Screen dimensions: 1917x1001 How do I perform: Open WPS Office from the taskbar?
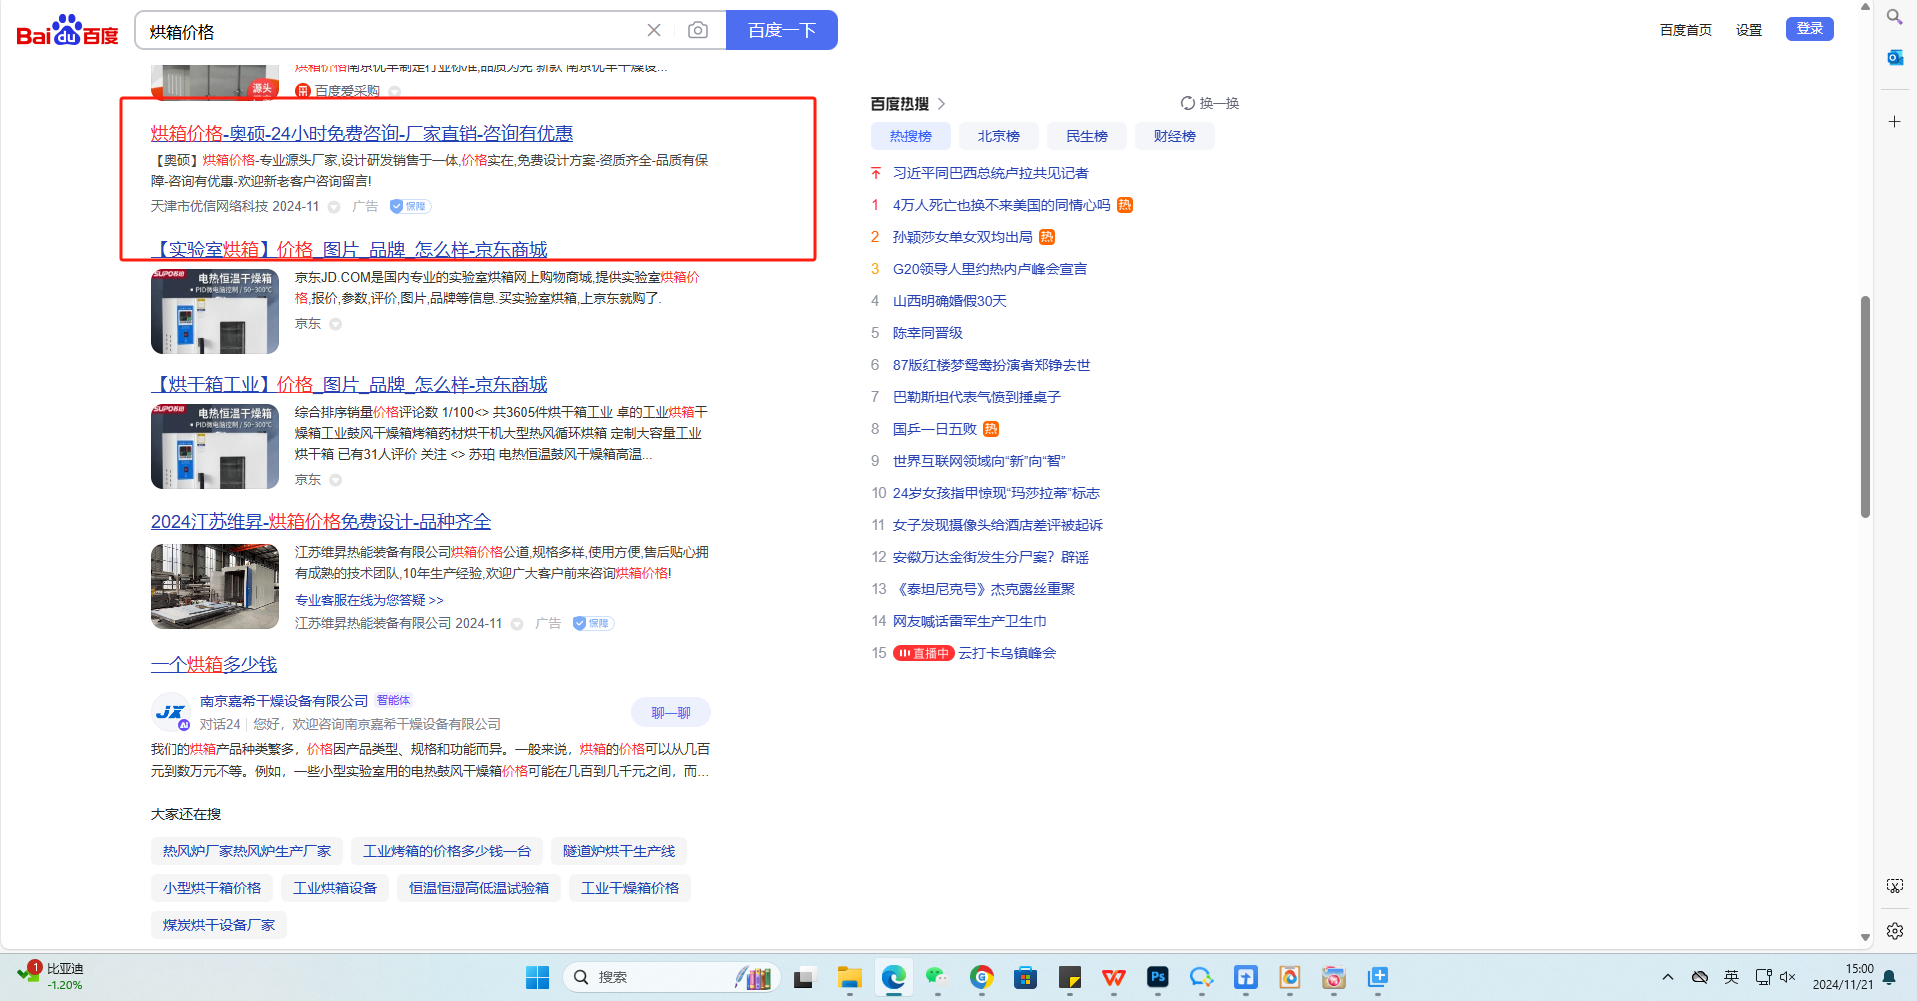pyautogui.click(x=1113, y=977)
